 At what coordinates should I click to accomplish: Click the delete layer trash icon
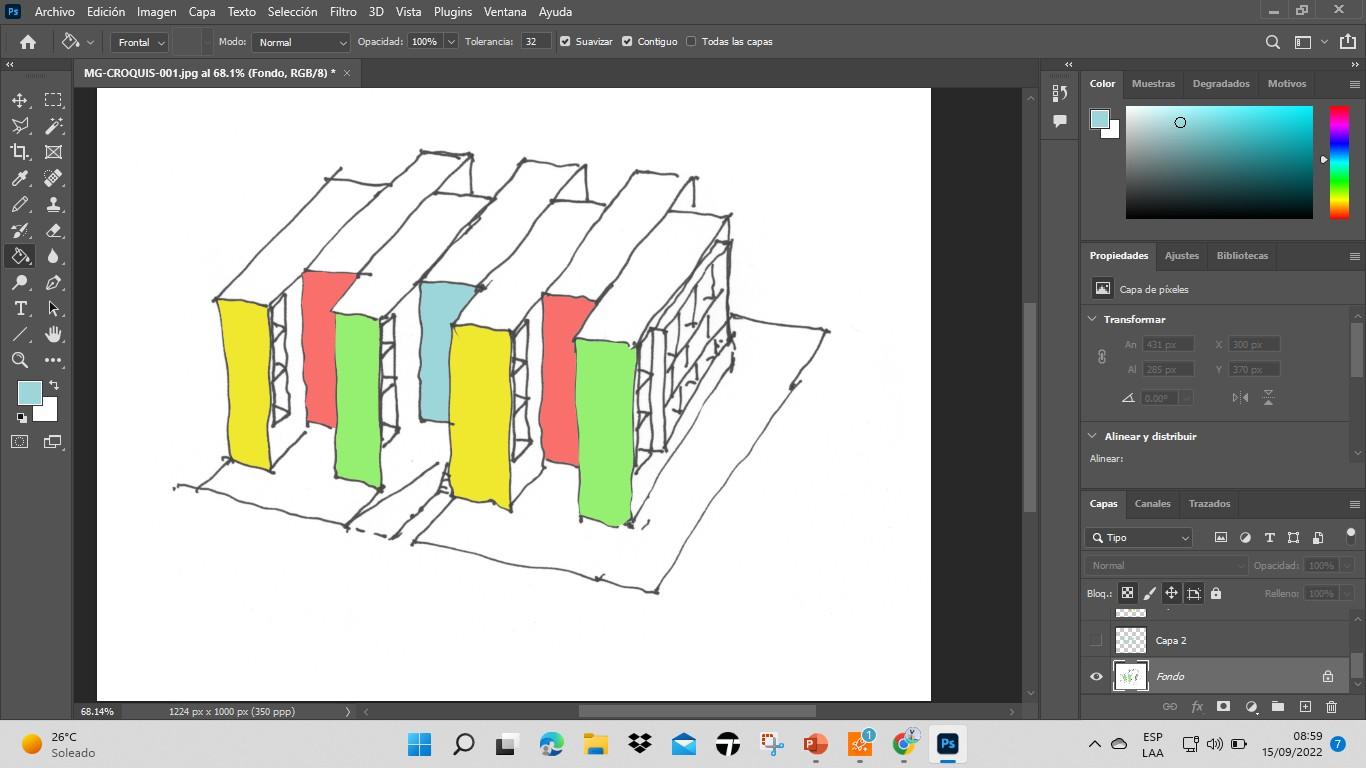tap(1331, 707)
